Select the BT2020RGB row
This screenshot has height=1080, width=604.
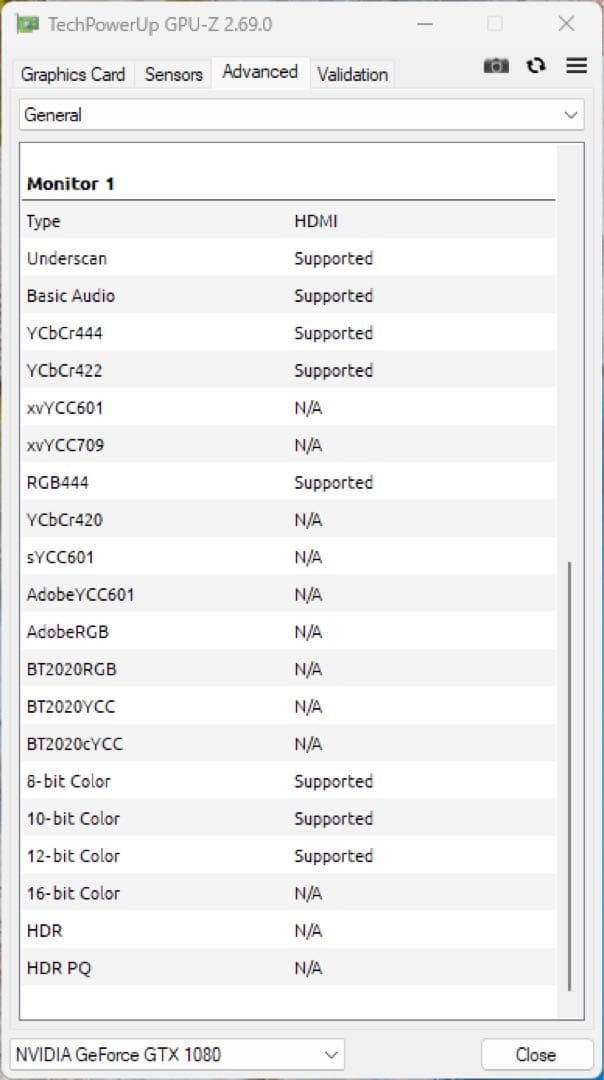point(289,669)
